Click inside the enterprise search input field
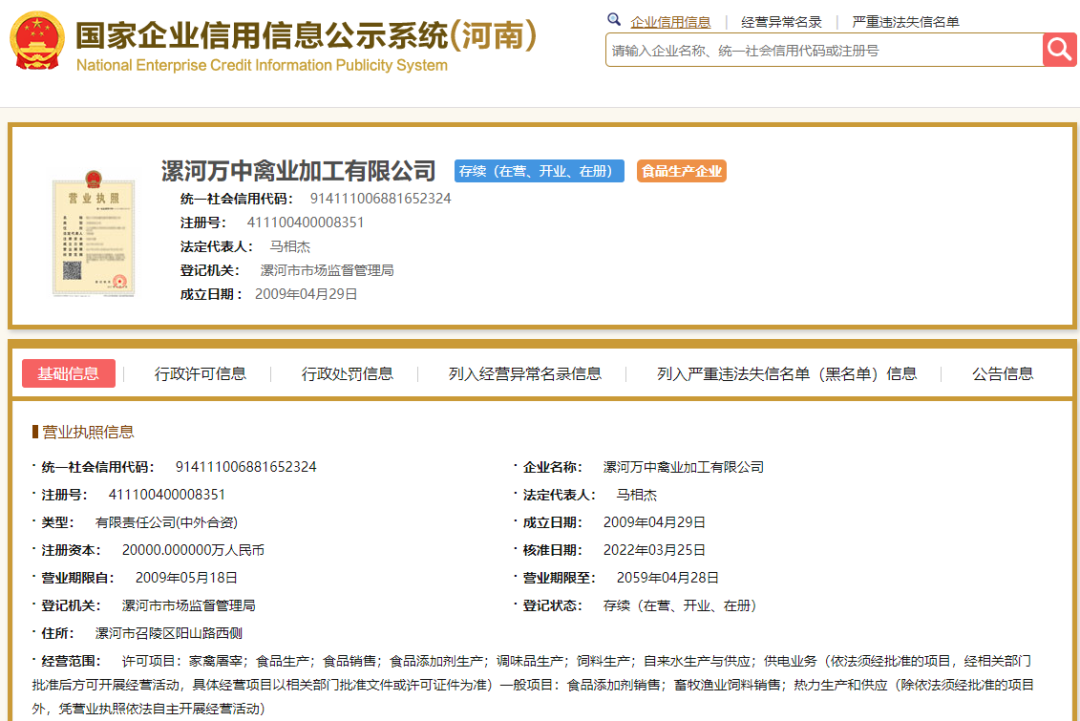Screen dimensions: 1080x721 pos(820,49)
